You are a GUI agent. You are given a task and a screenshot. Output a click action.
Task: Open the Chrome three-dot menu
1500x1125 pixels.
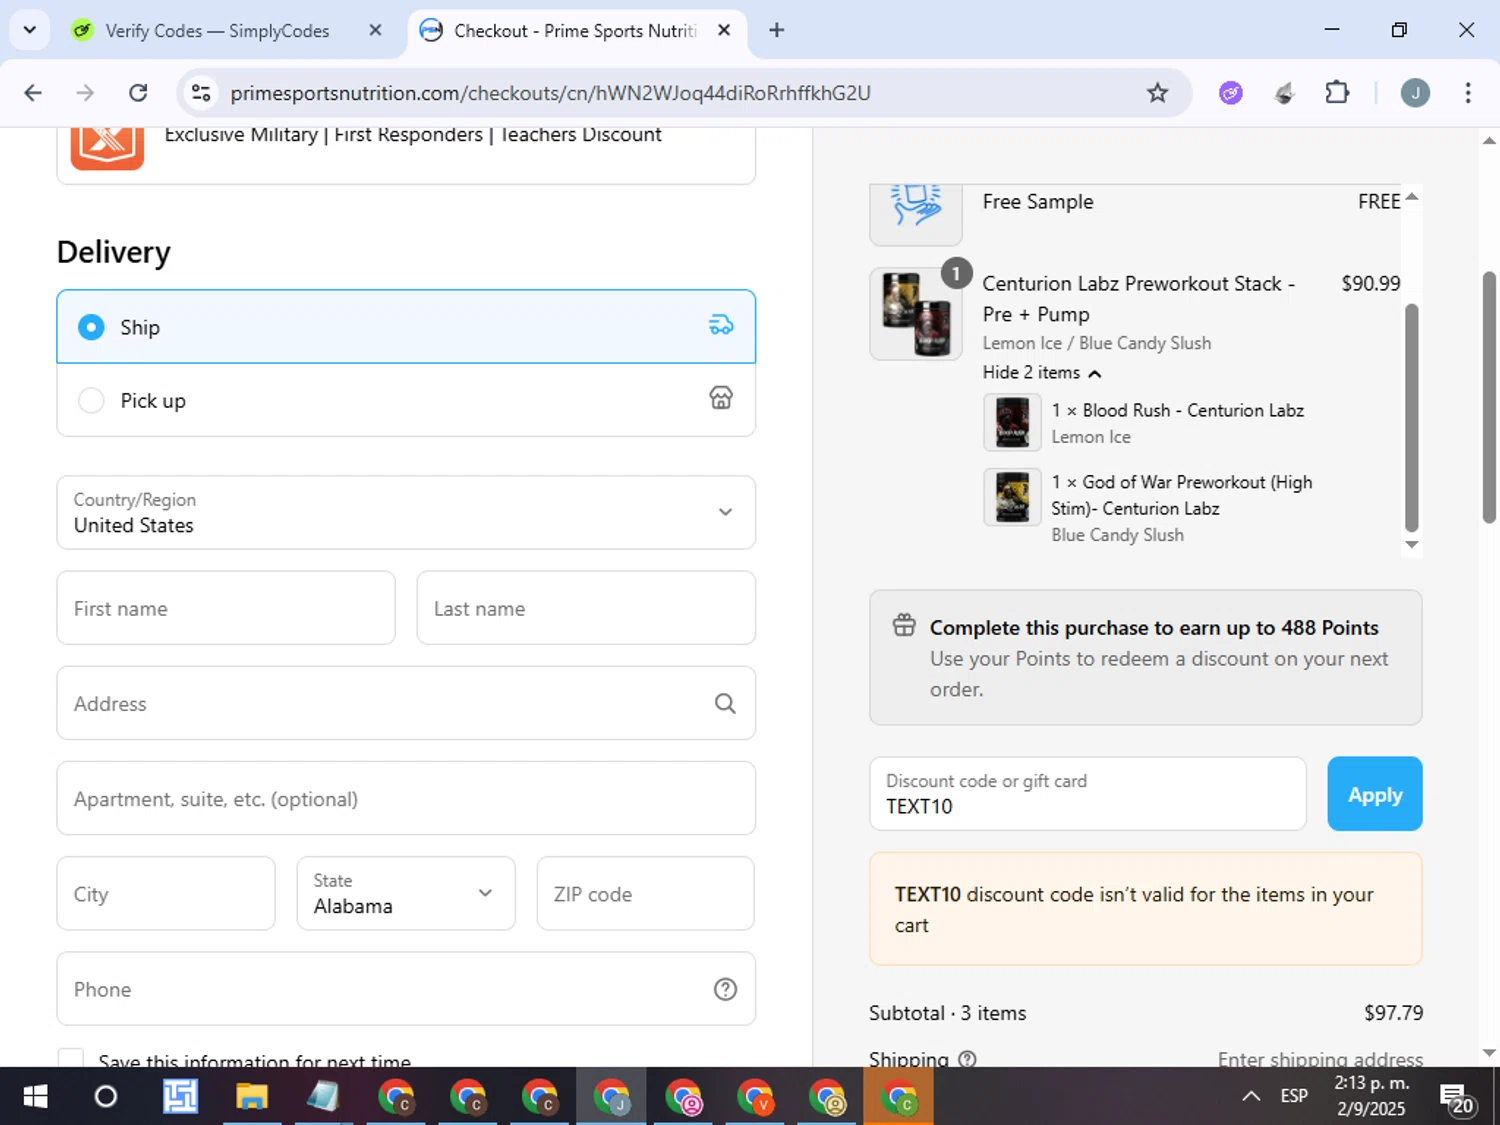(x=1468, y=93)
